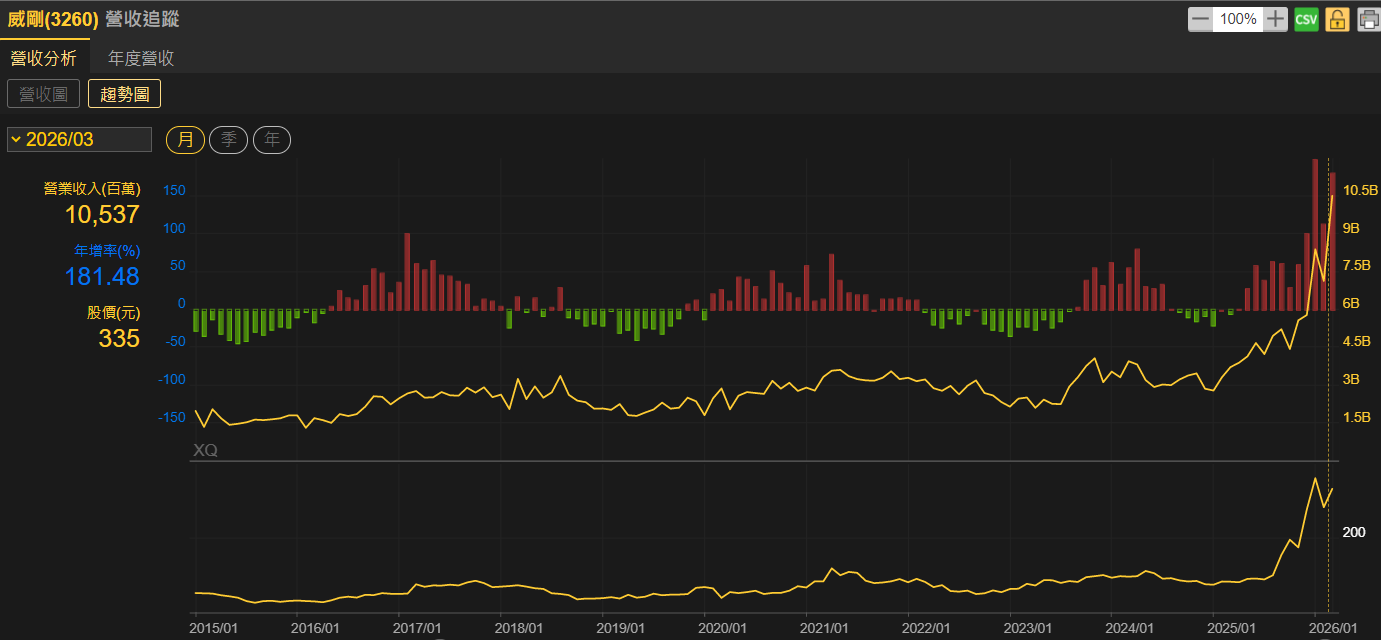Open the 營收分析 tab
Image resolution: width=1381 pixels, height=640 pixels.
tap(44, 58)
